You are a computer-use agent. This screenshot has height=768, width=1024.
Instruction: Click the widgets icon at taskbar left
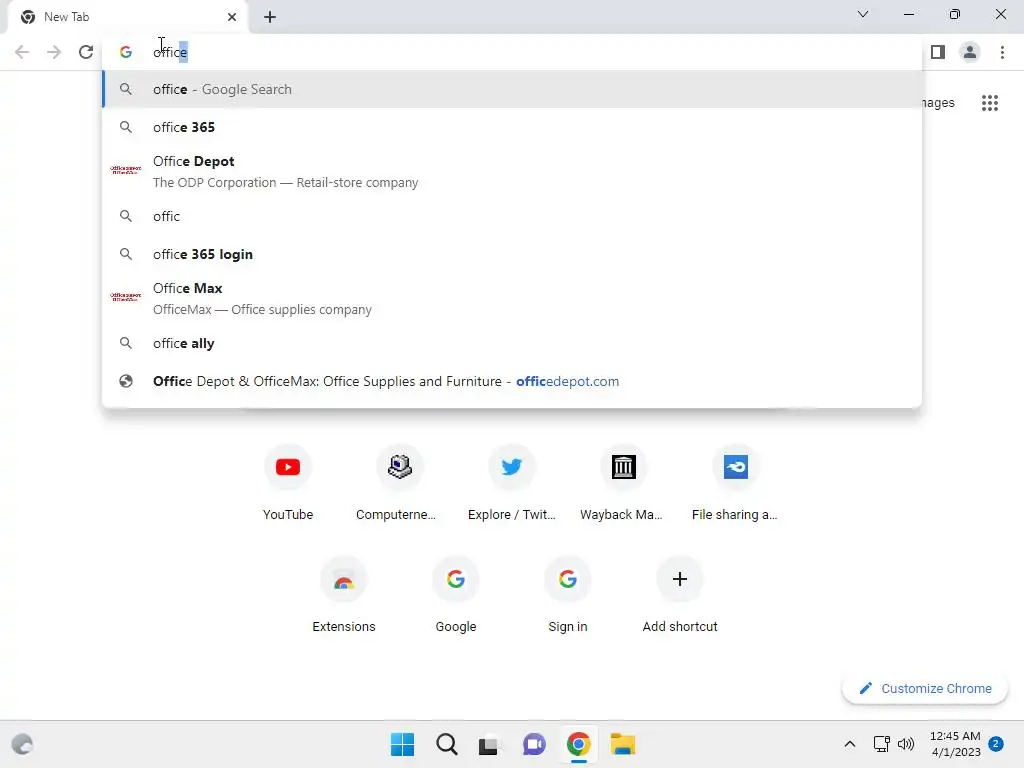(x=23, y=744)
